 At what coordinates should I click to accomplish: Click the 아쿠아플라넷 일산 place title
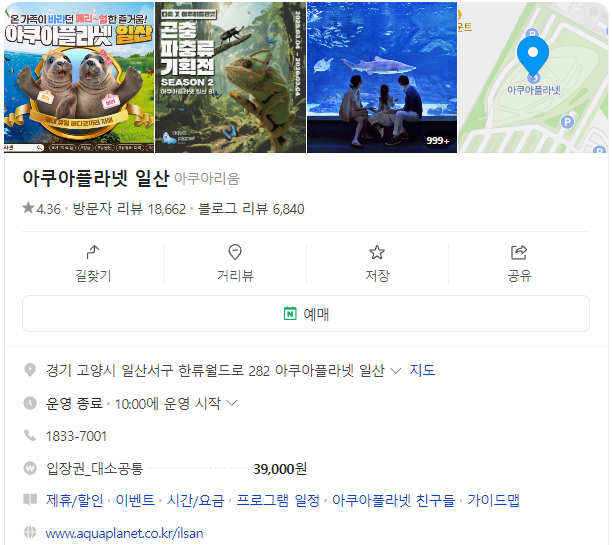(96, 178)
